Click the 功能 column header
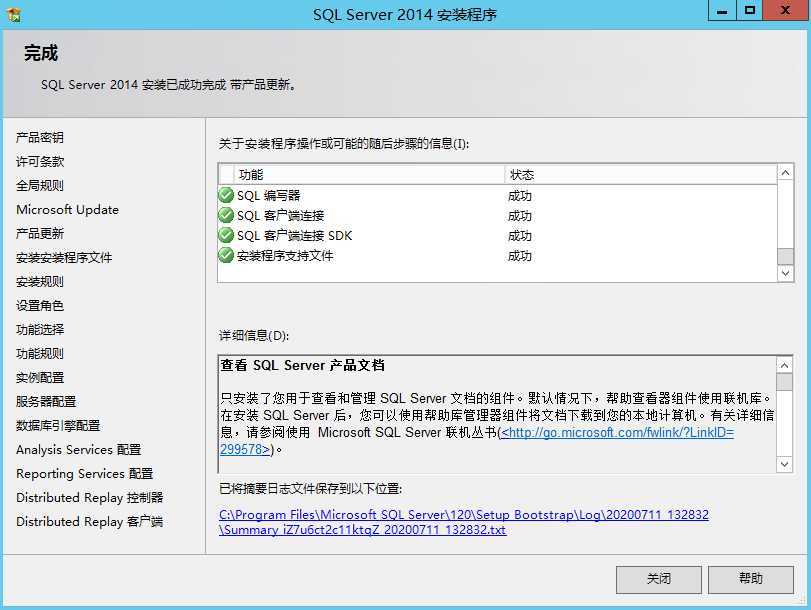The width and height of the screenshot is (811, 610). (x=369, y=175)
